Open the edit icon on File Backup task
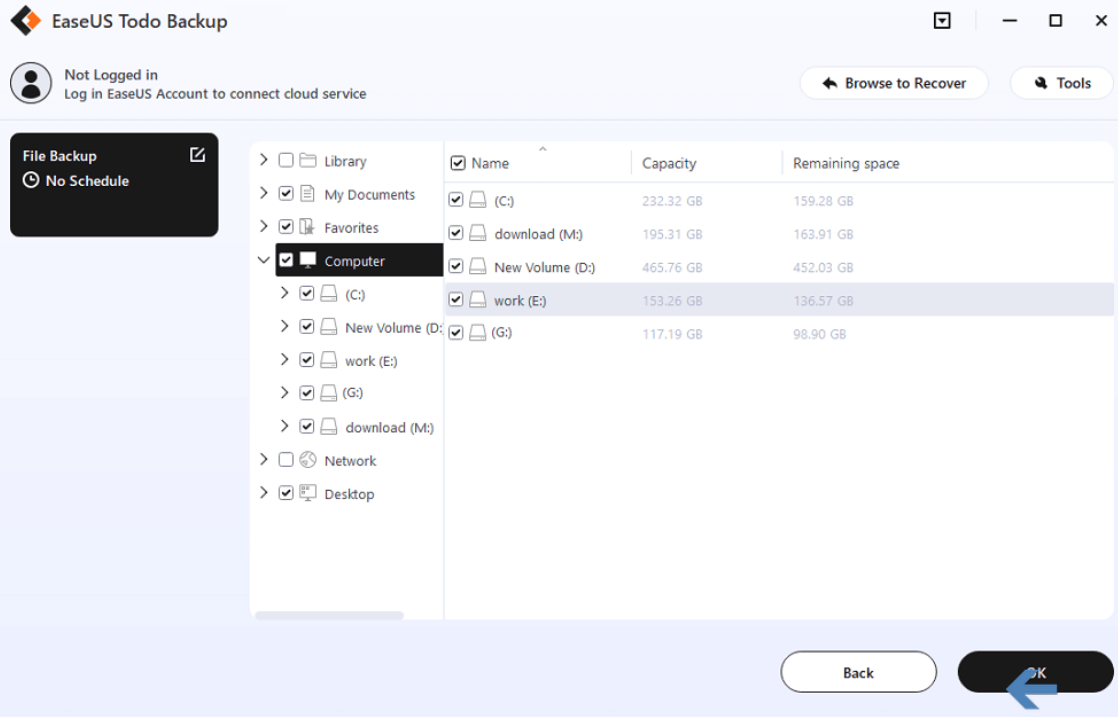Screen dimensions: 1118x717 pos(198,154)
